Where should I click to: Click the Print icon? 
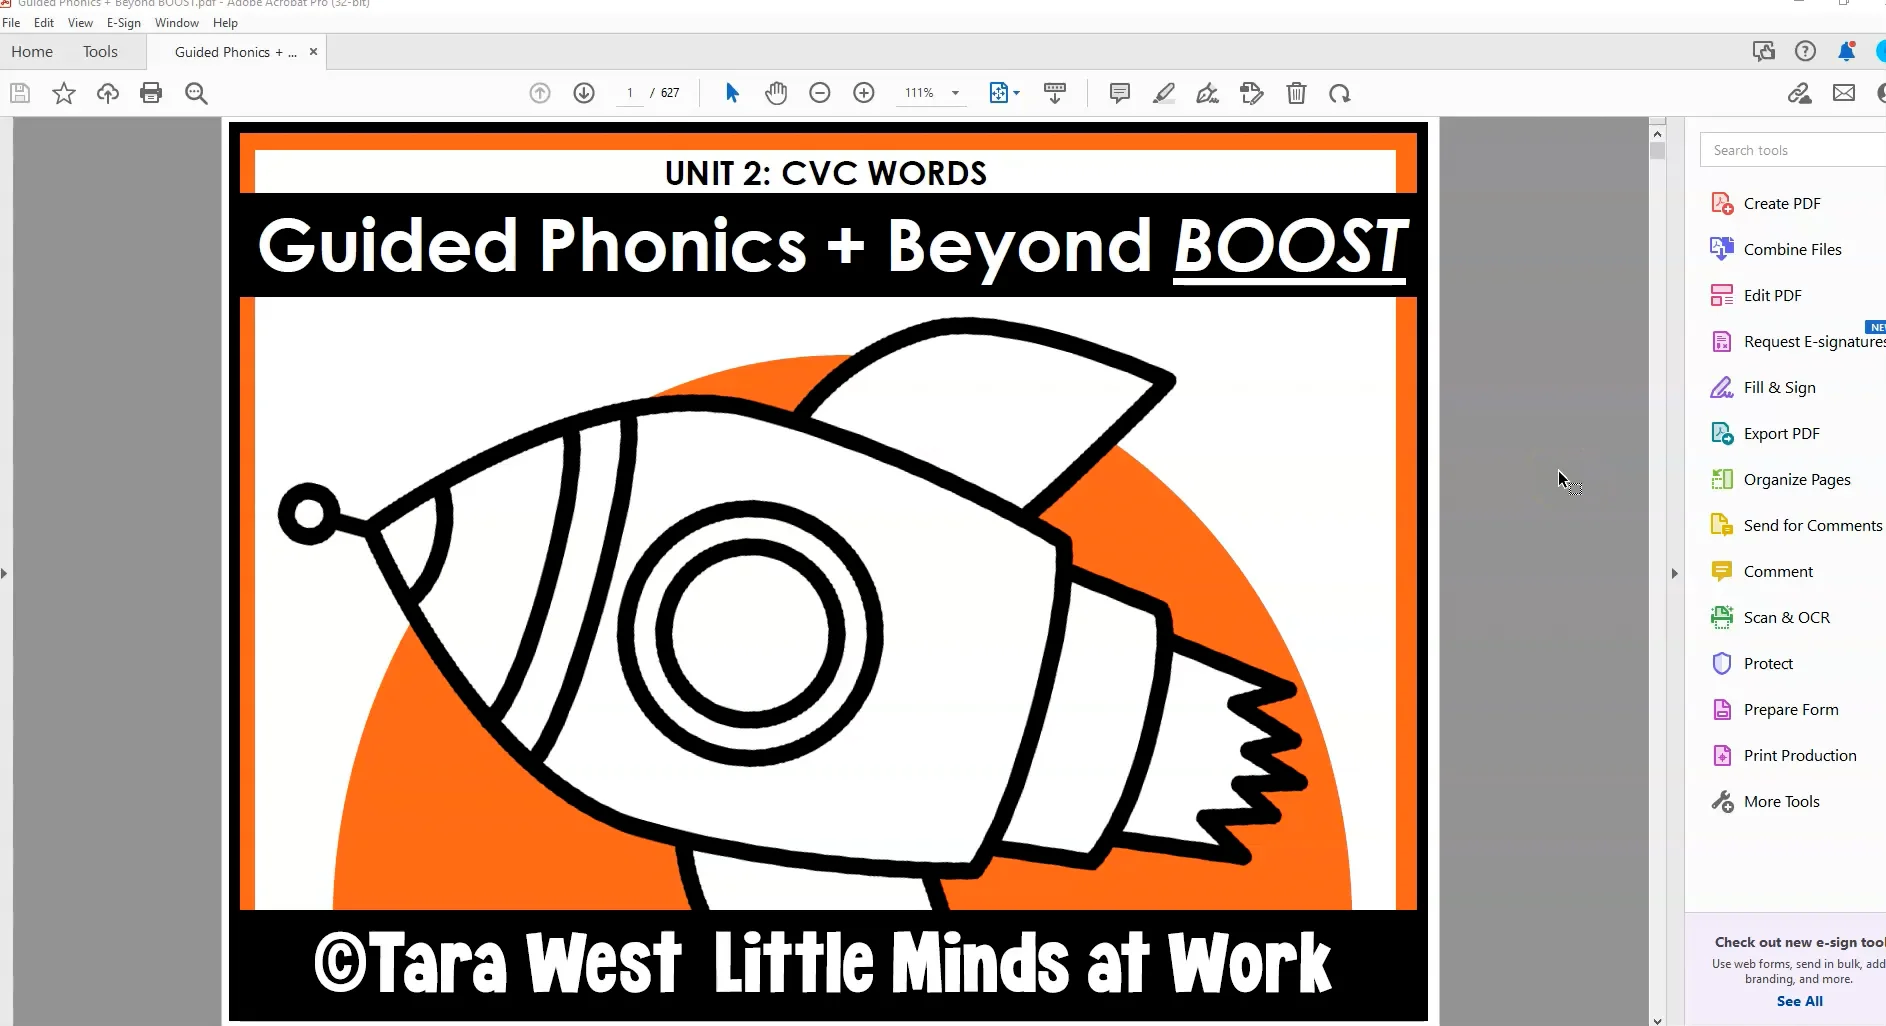[x=151, y=92]
